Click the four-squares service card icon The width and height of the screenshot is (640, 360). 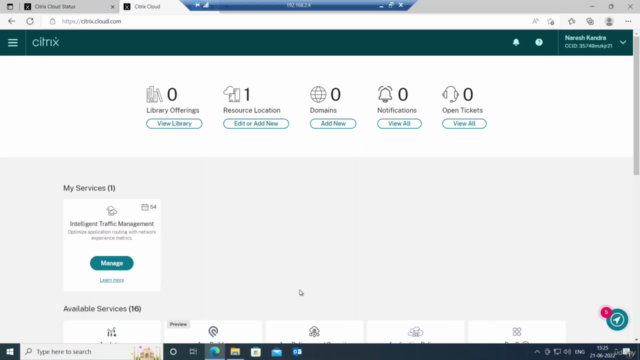(x=517, y=331)
